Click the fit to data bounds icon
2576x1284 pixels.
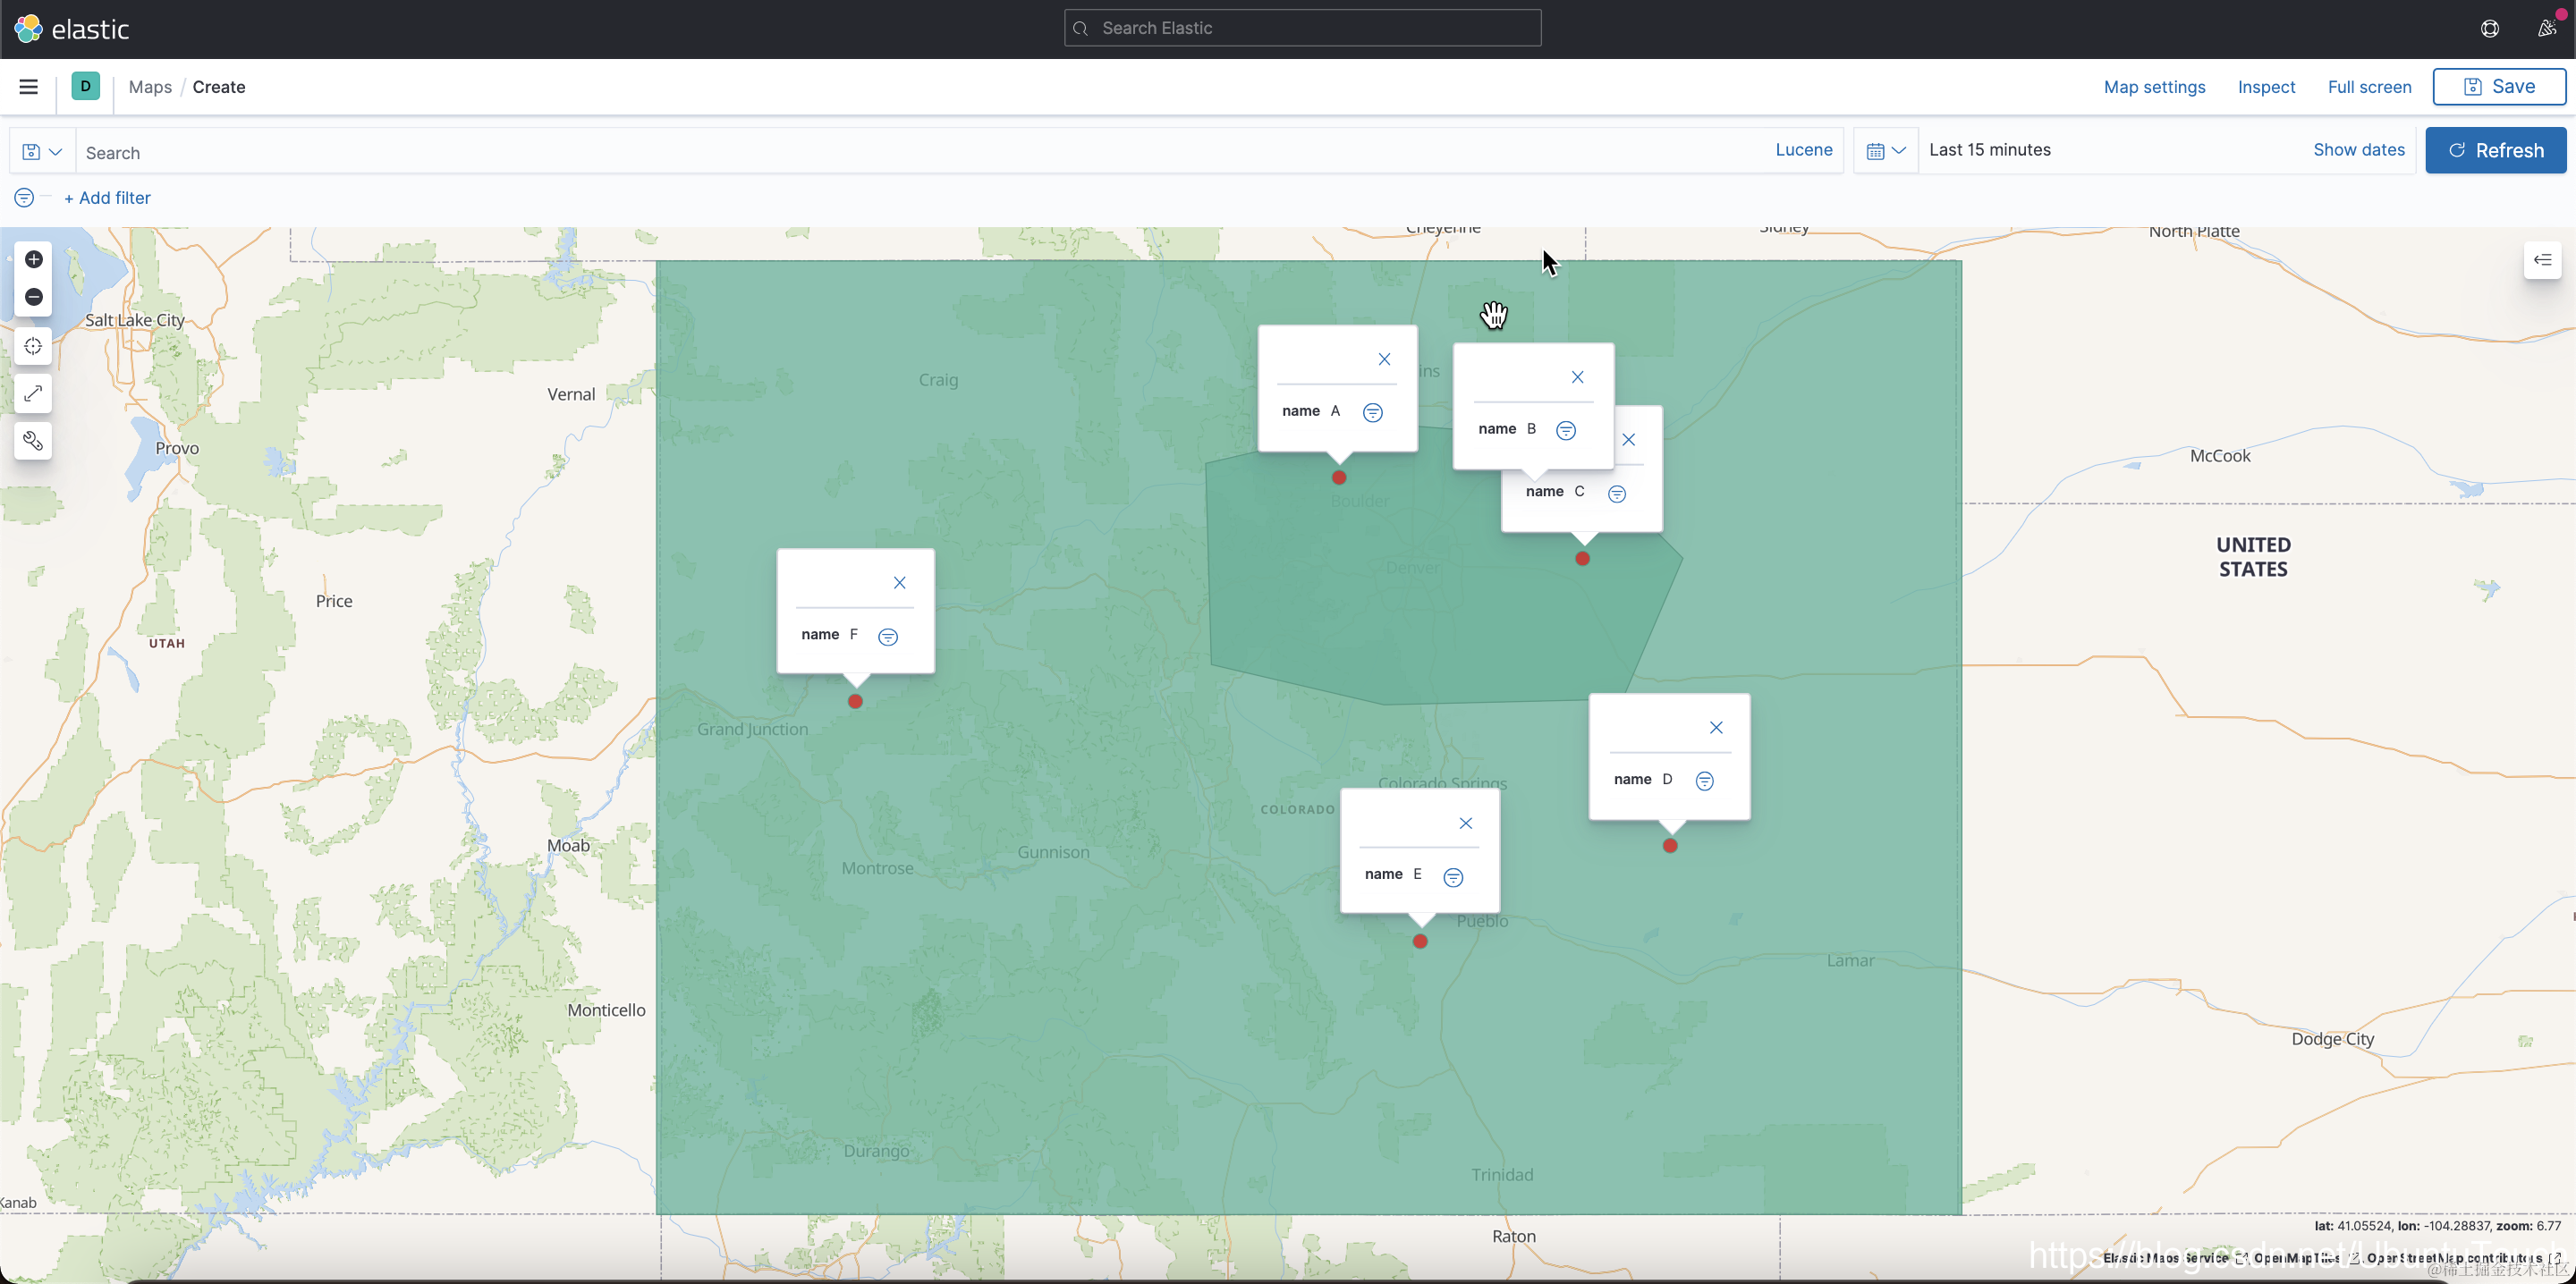[33, 346]
